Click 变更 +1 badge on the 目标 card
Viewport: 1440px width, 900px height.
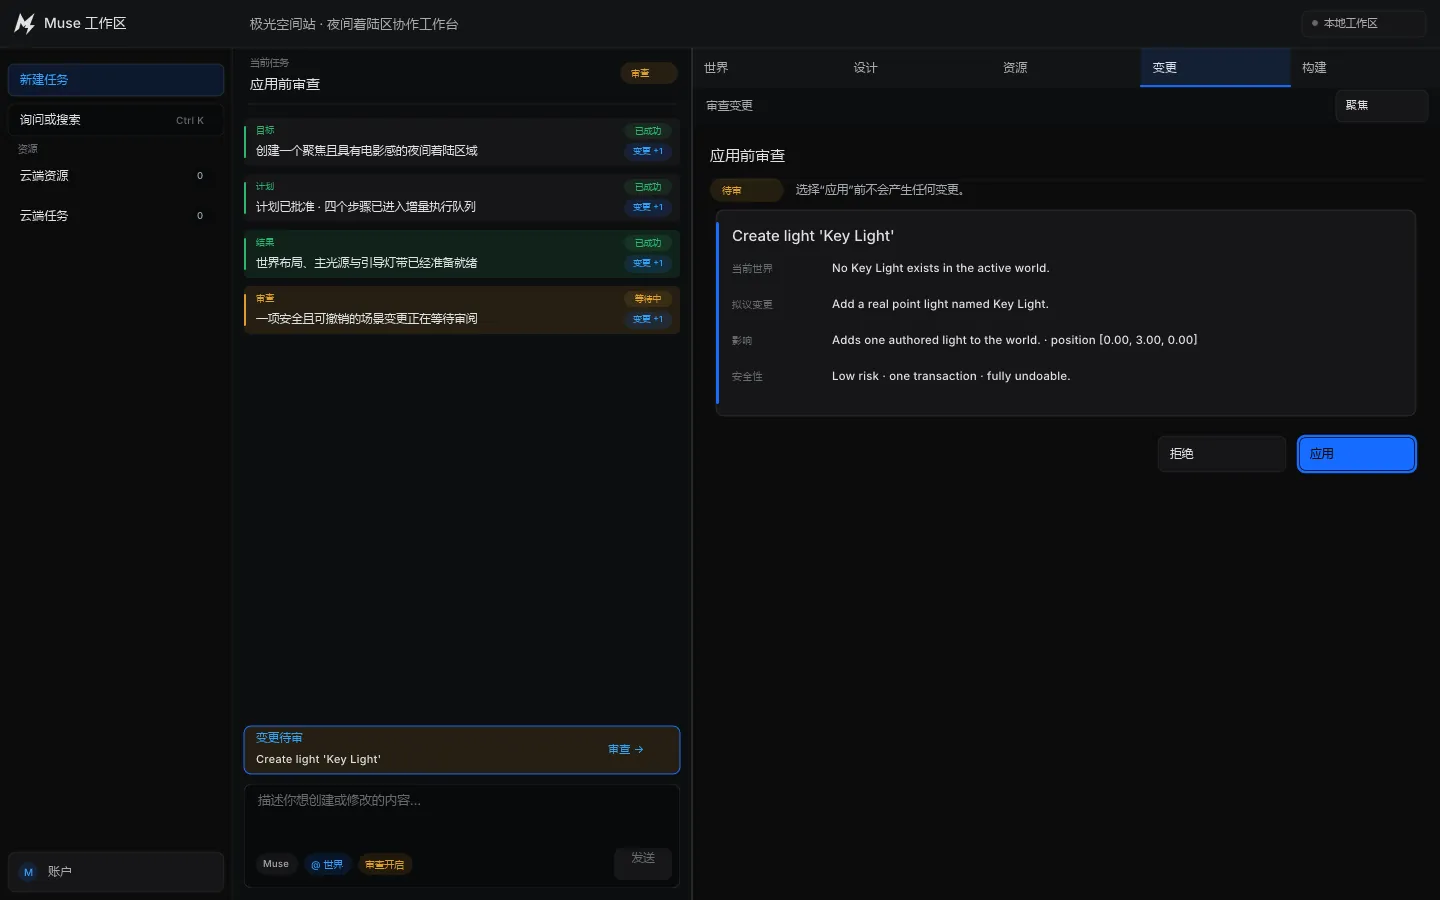[648, 152]
